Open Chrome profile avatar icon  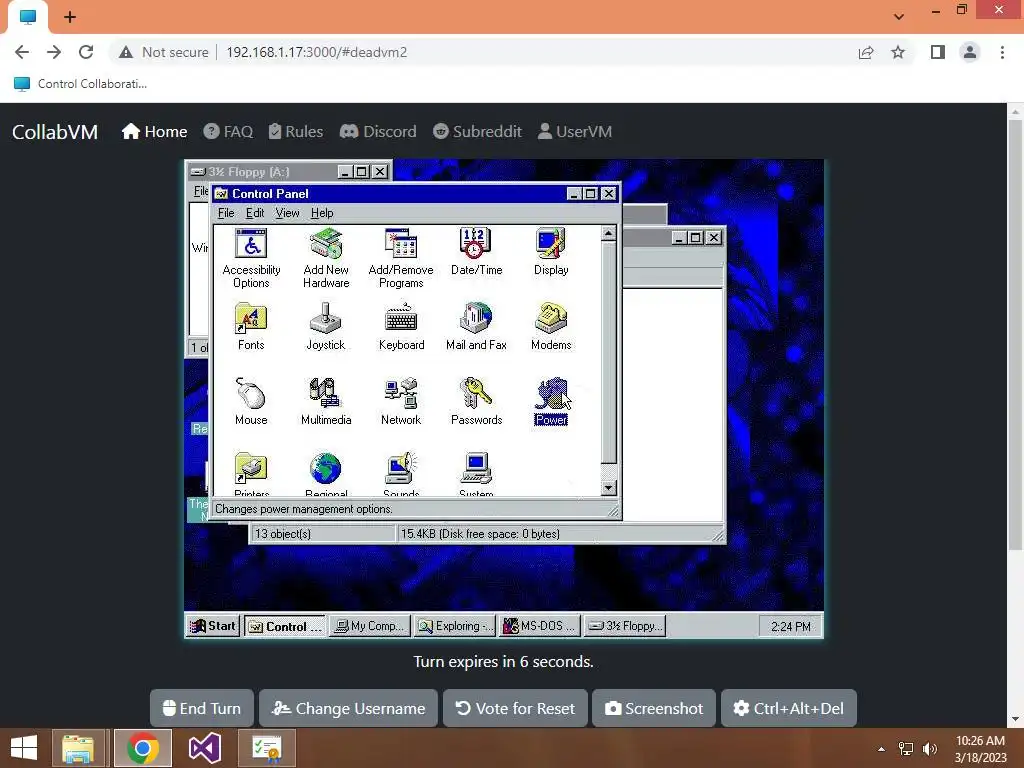coord(970,52)
